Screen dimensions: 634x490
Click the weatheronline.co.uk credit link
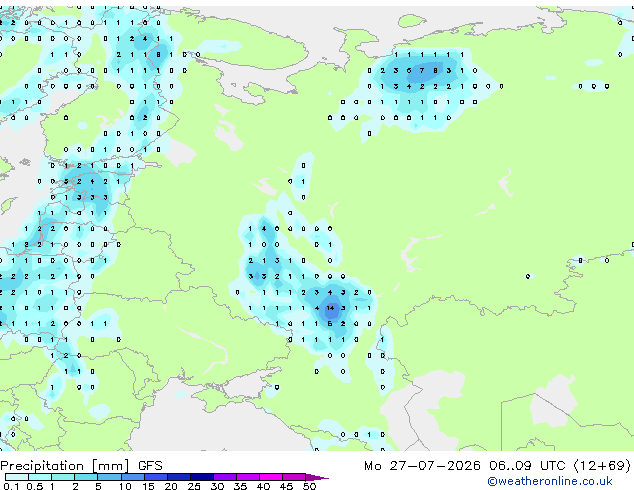[x=549, y=481]
